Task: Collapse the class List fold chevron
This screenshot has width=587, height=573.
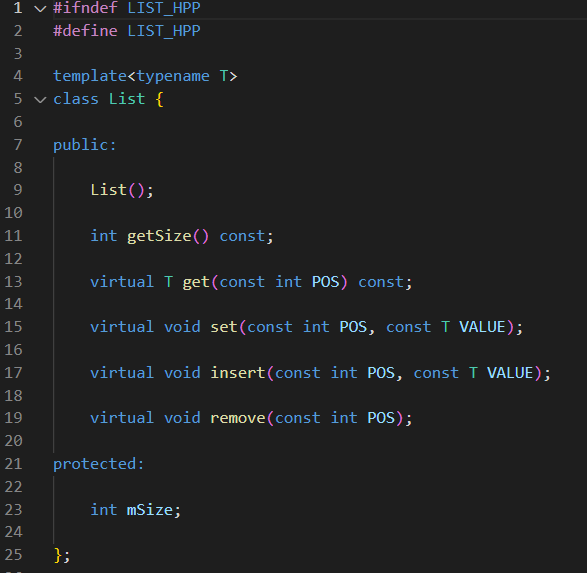Action: click(40, 100)
